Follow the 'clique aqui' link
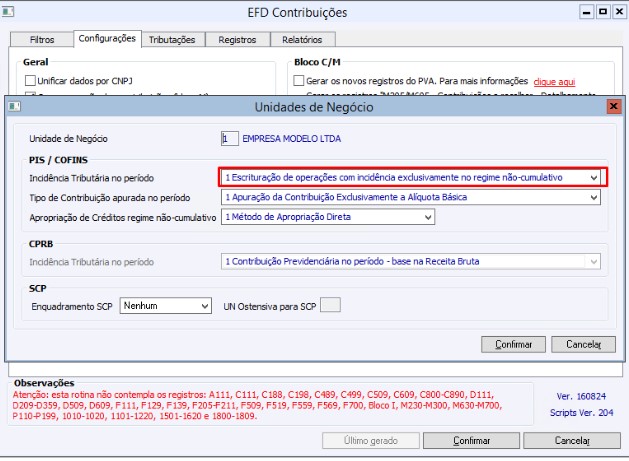 tap(554, 81)
